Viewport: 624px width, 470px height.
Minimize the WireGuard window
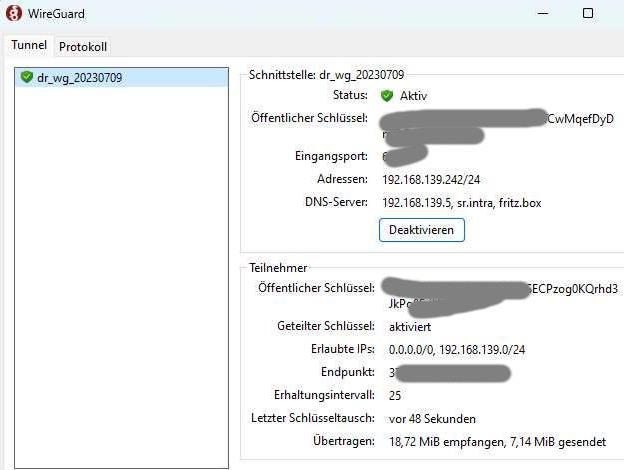[543, 14]
